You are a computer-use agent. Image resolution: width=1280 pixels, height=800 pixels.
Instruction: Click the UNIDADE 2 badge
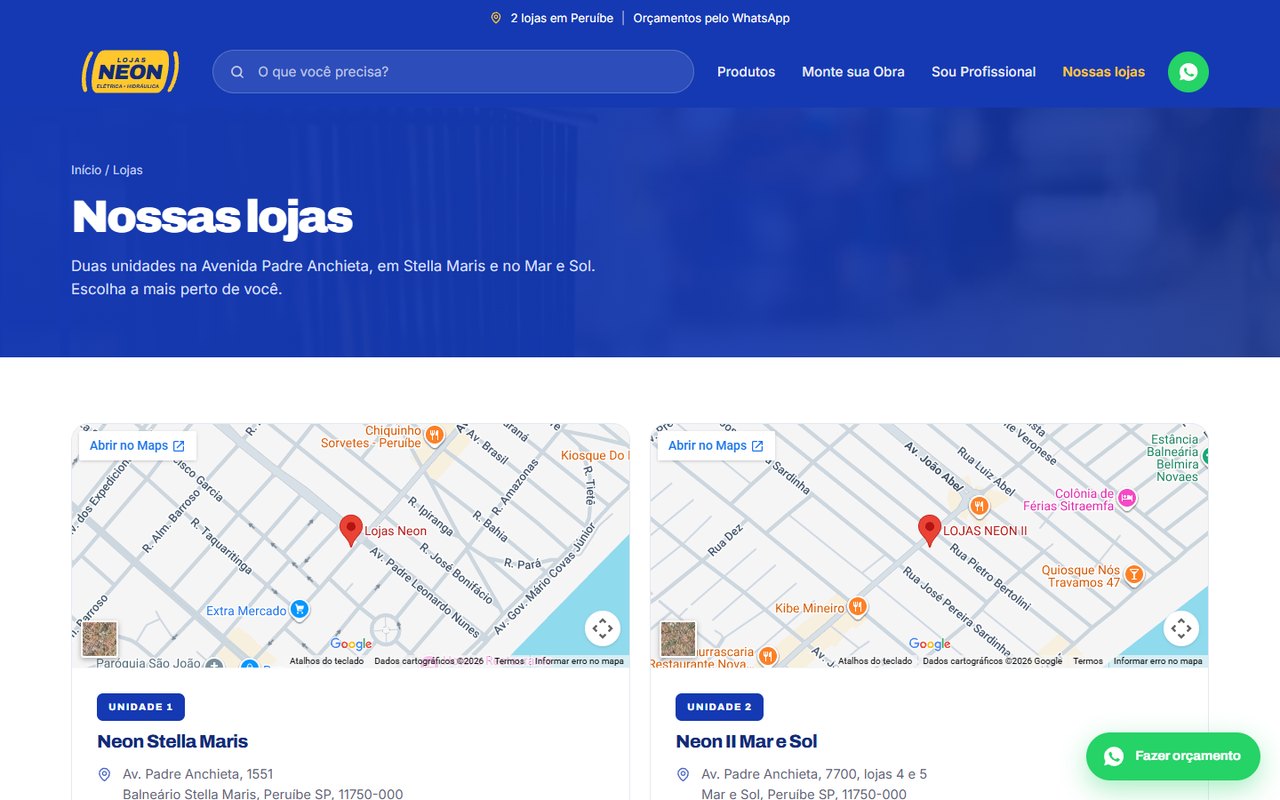tap(720, 707)
